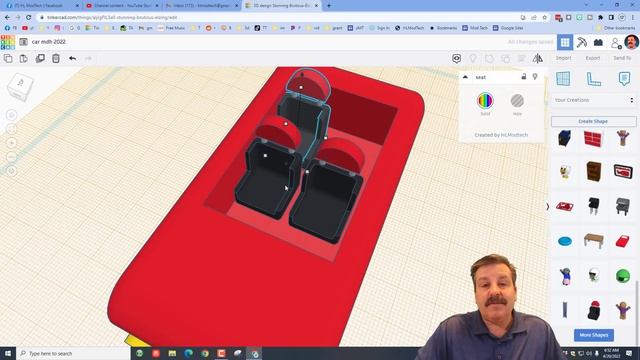Reload the page
The image size is (640, 360).
click(29, 18)
